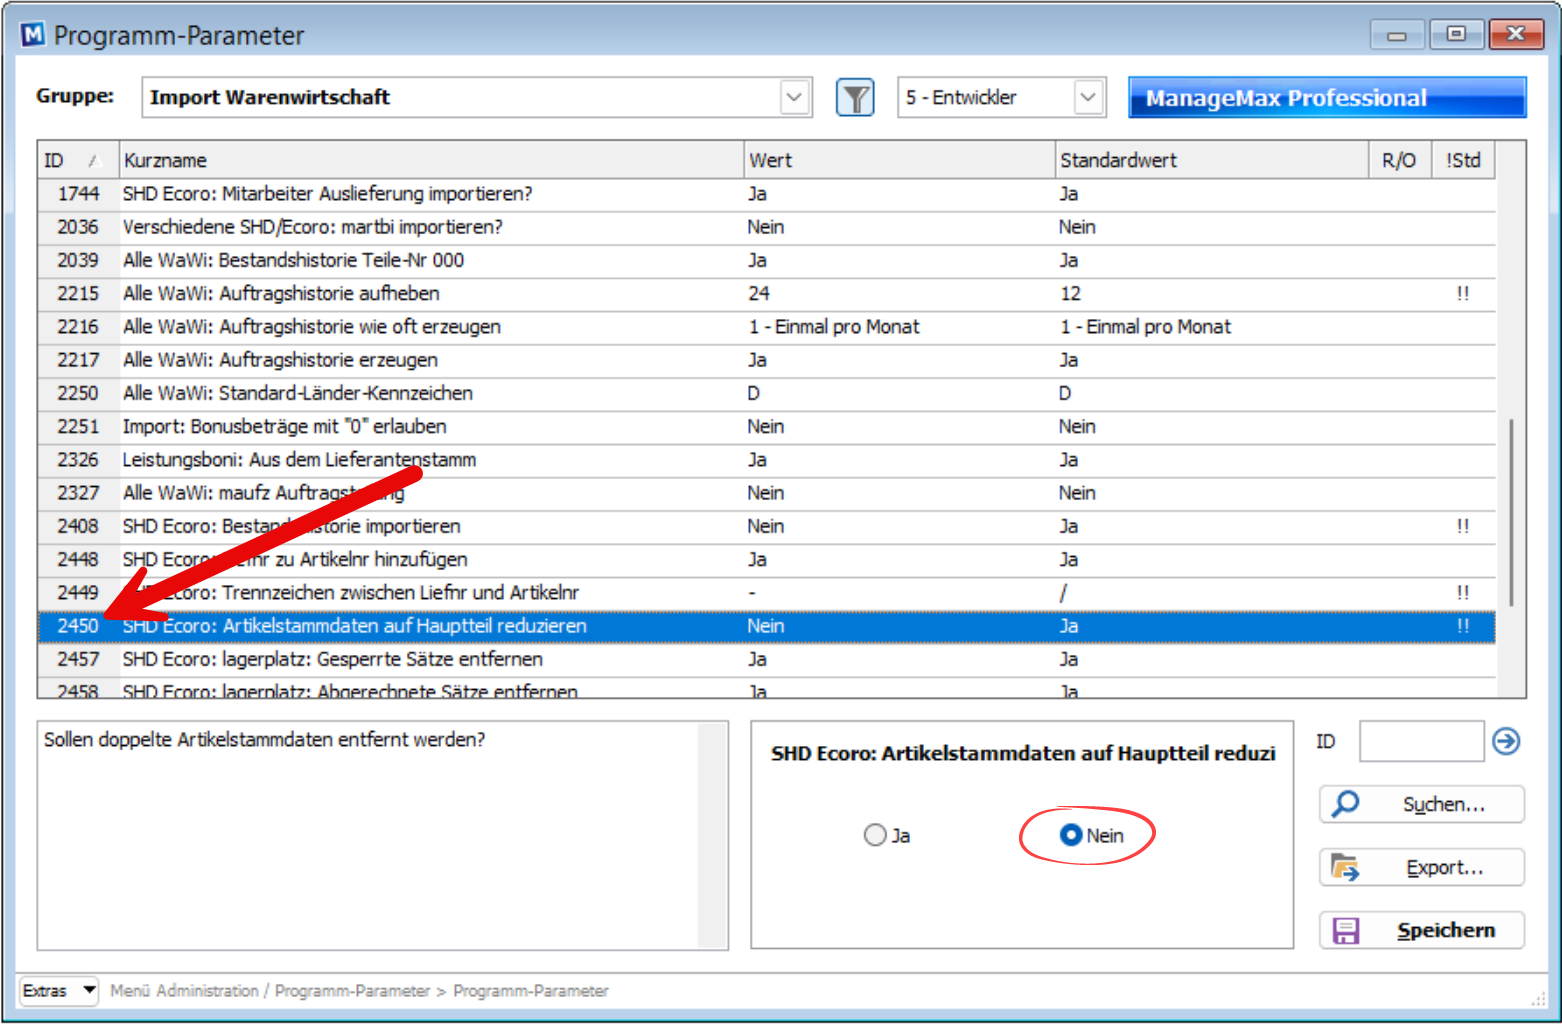Click the blue arrow go-to-ID icon

coord(1506,741)
